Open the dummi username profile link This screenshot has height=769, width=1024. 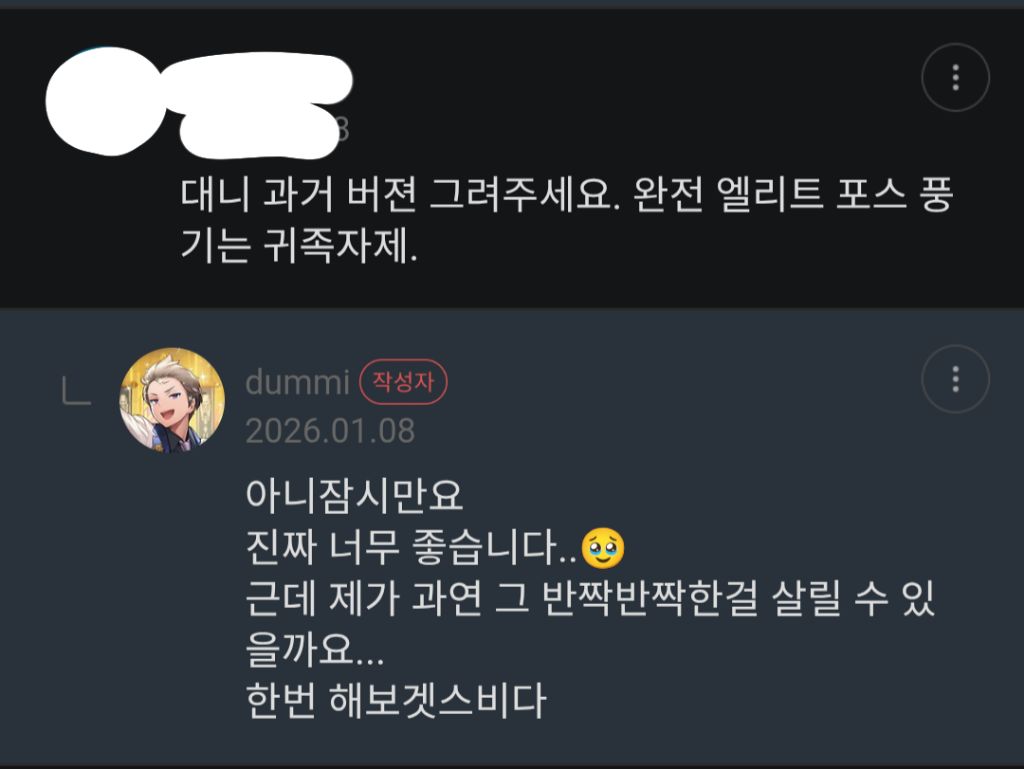pos(298,382)
